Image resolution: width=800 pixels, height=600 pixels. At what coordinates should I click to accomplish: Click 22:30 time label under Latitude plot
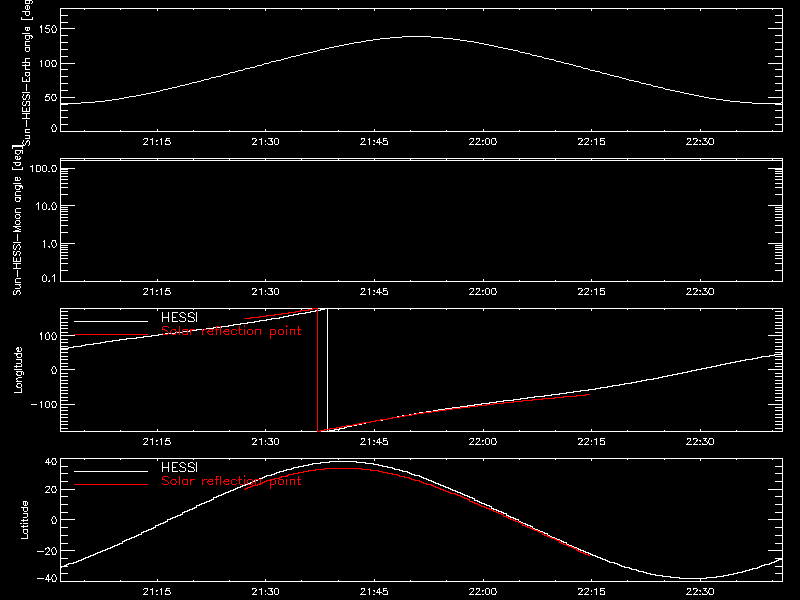click(x=700, y=591)
